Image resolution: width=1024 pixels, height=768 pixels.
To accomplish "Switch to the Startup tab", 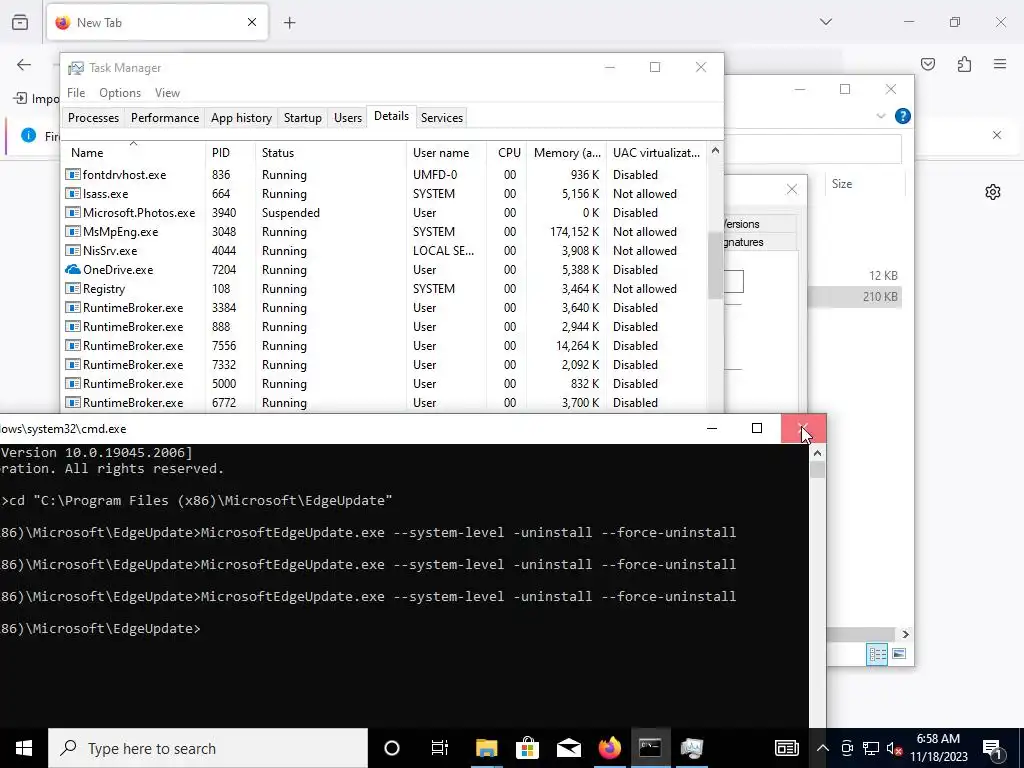I will click(x=302, y=118).
